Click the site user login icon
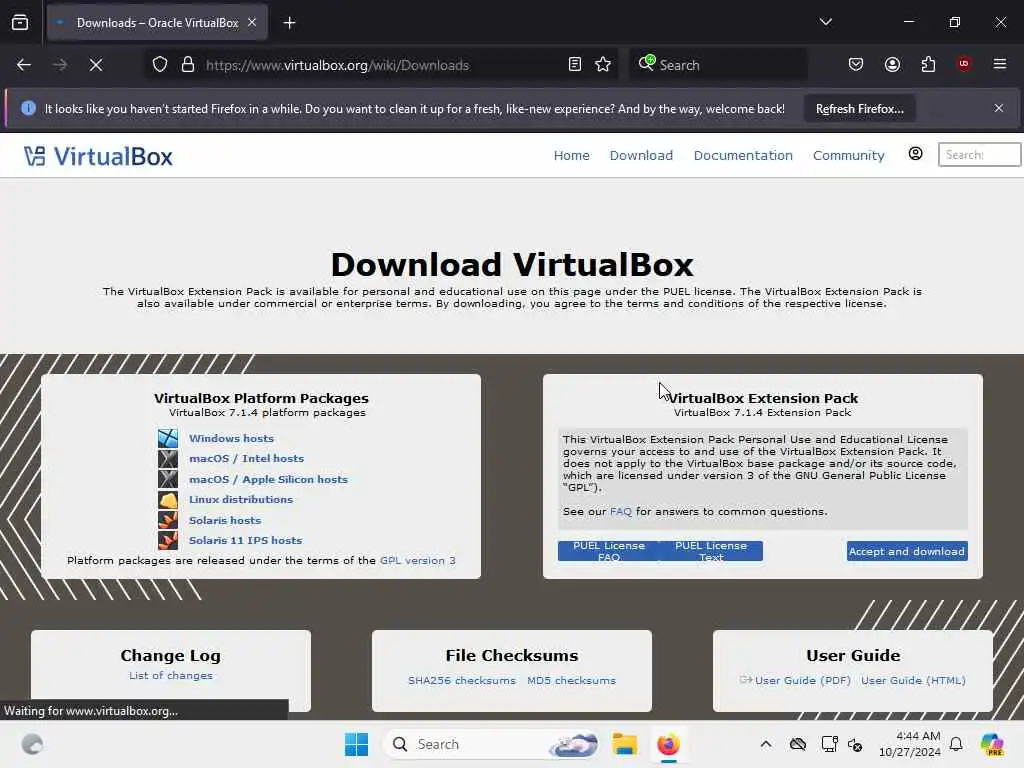This screenshot has width=1024, height=768. click(x=916, y=153)
